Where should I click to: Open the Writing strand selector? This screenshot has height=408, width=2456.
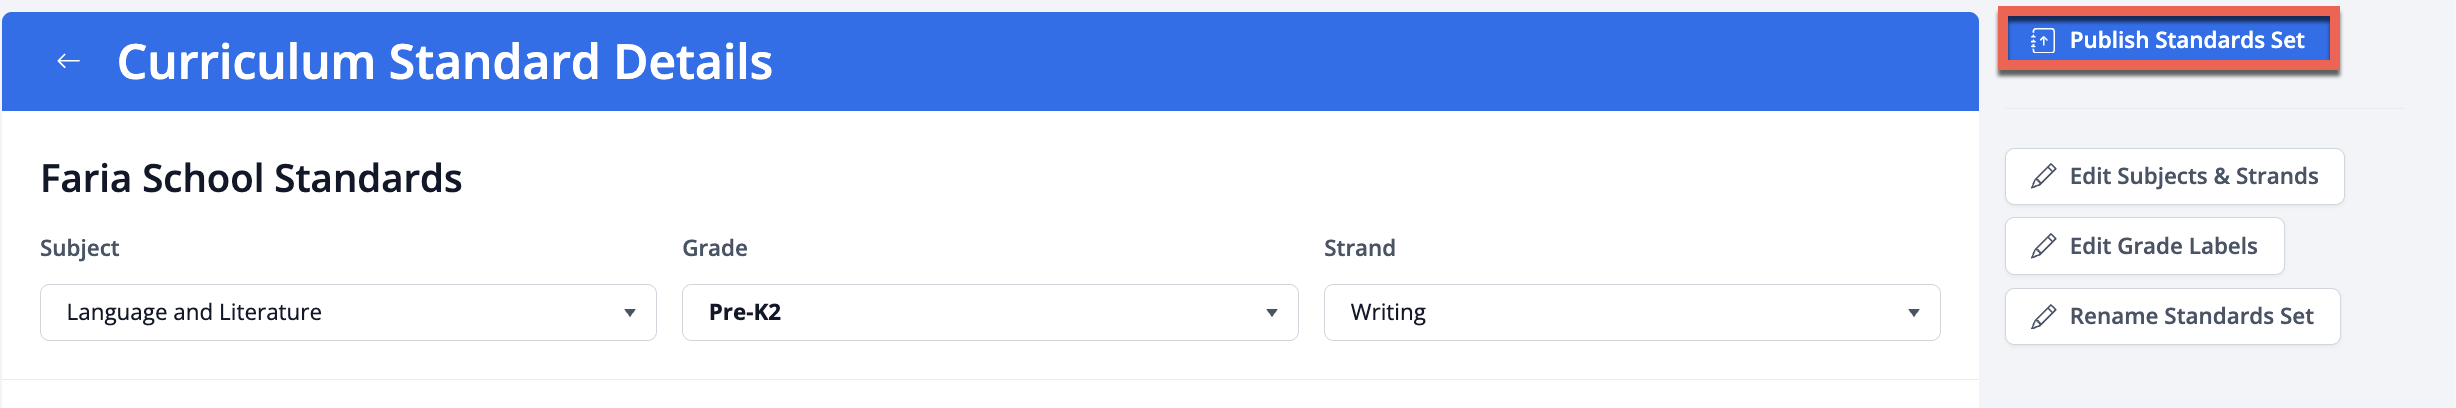click(x=1610, y=313)
